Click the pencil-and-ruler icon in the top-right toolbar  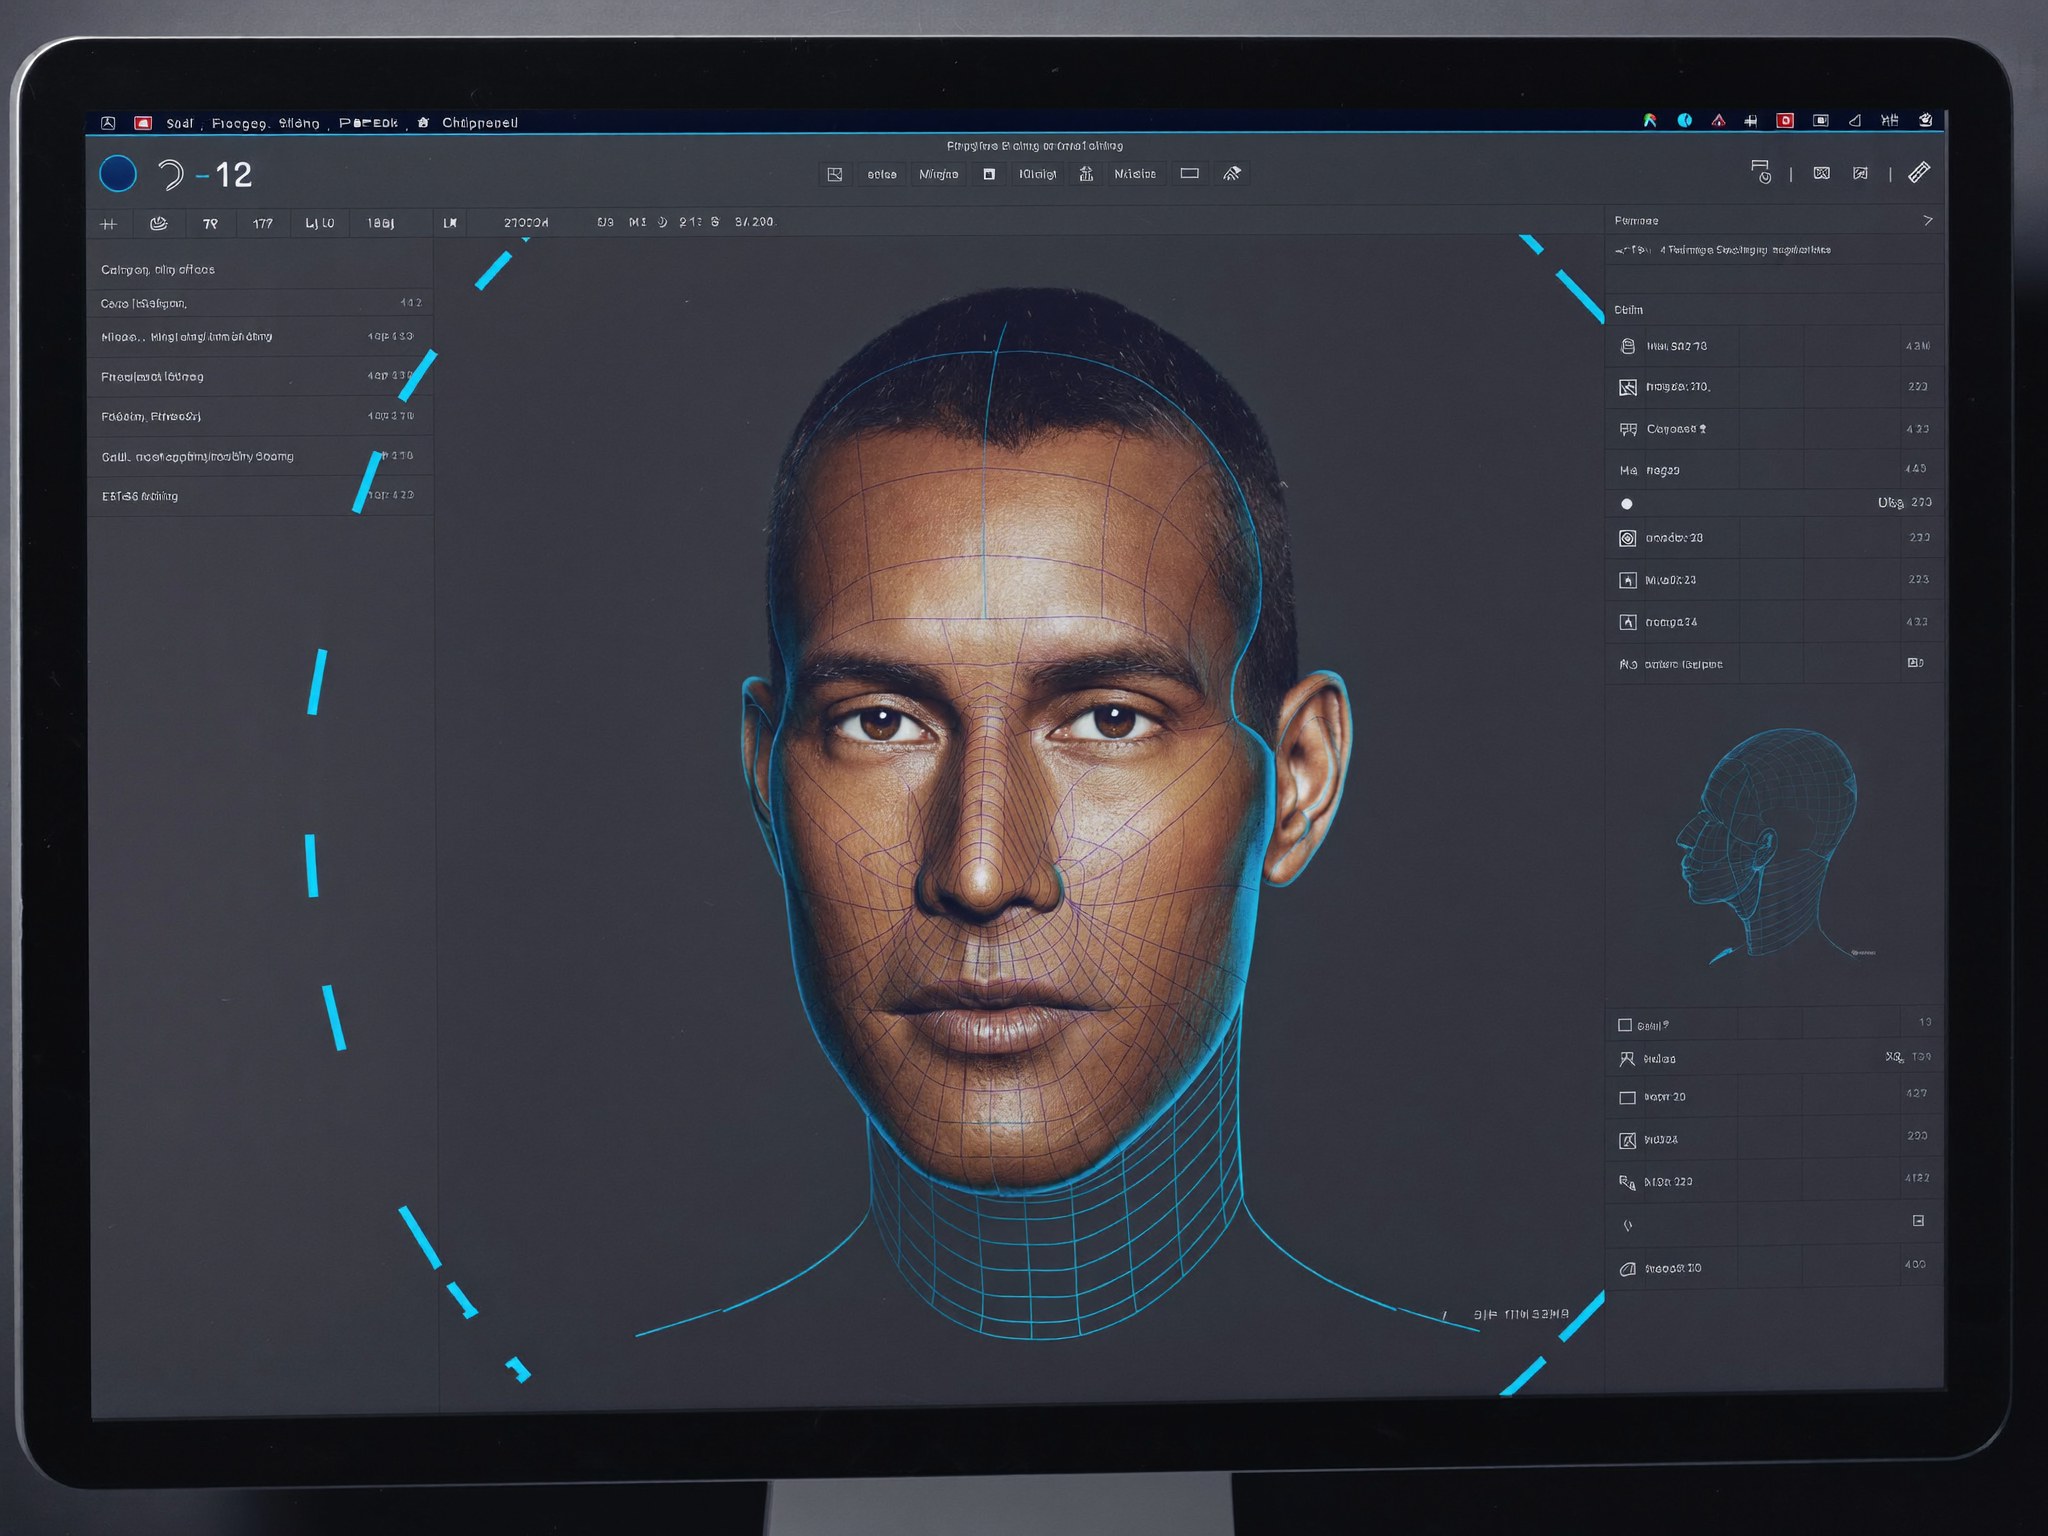click(x=1919, y=172)
